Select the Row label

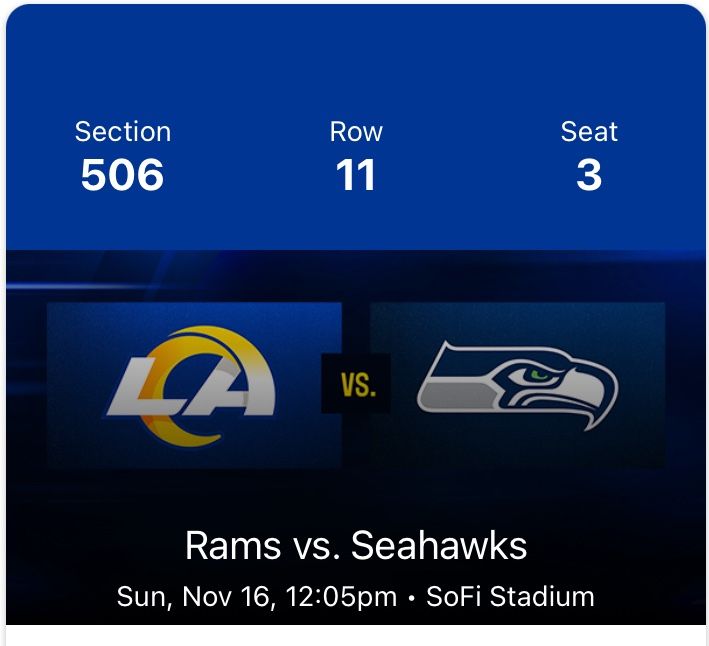point(356,132)
